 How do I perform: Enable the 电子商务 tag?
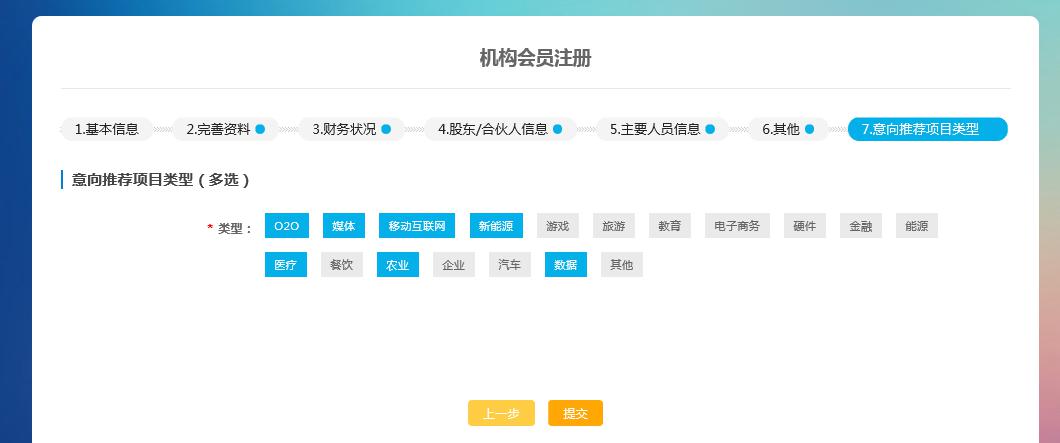pyautogui.click(x=737, y=226)
